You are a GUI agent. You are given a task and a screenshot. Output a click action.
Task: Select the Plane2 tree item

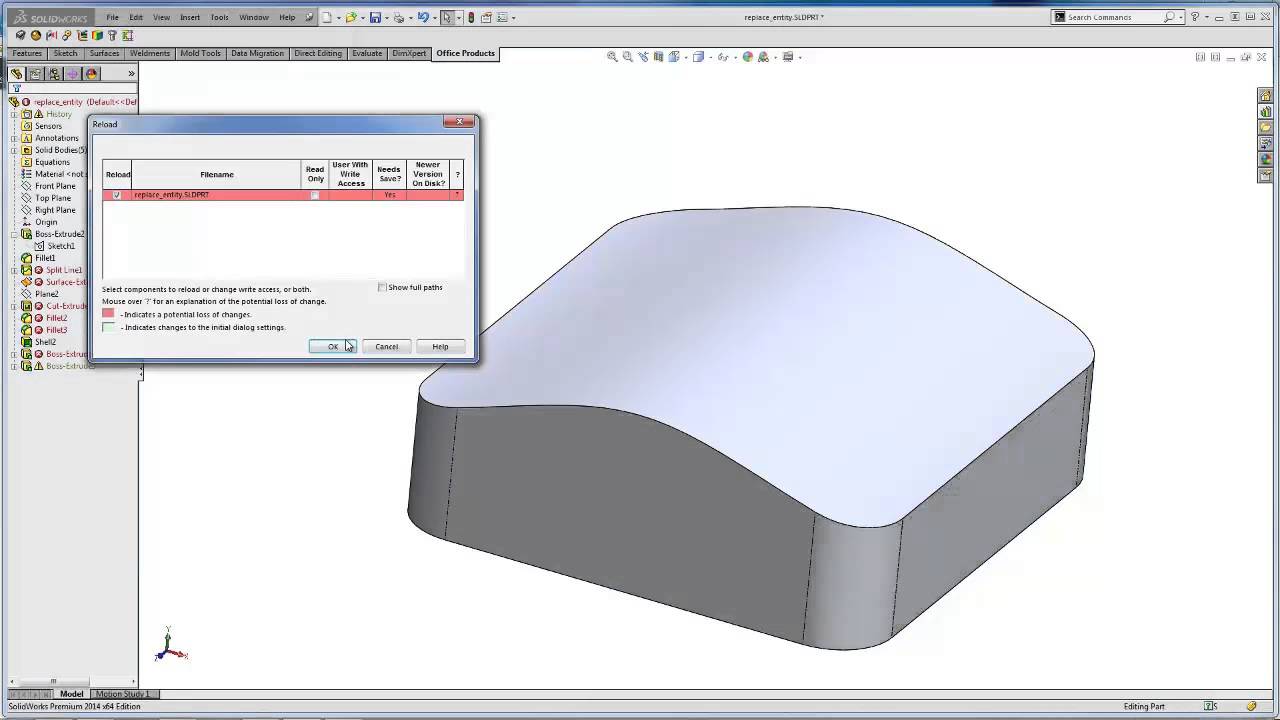(x=46, y=294)
